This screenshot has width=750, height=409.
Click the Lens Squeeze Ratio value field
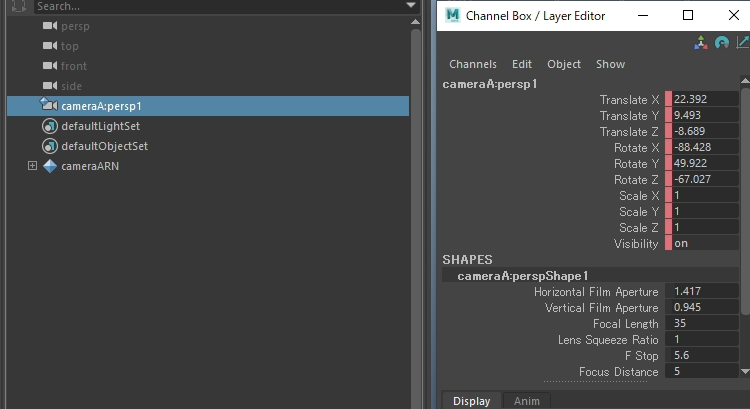702,339
